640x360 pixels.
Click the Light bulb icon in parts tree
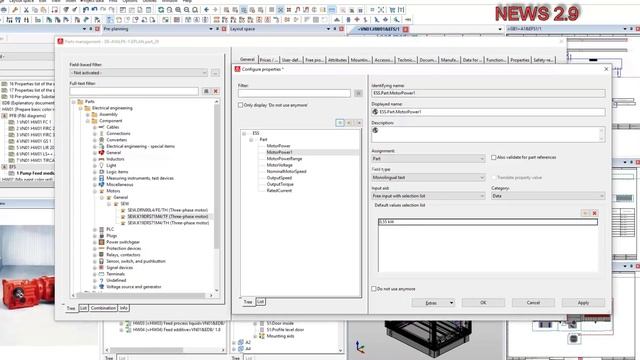pyautogui.click(x=102, y=165)
